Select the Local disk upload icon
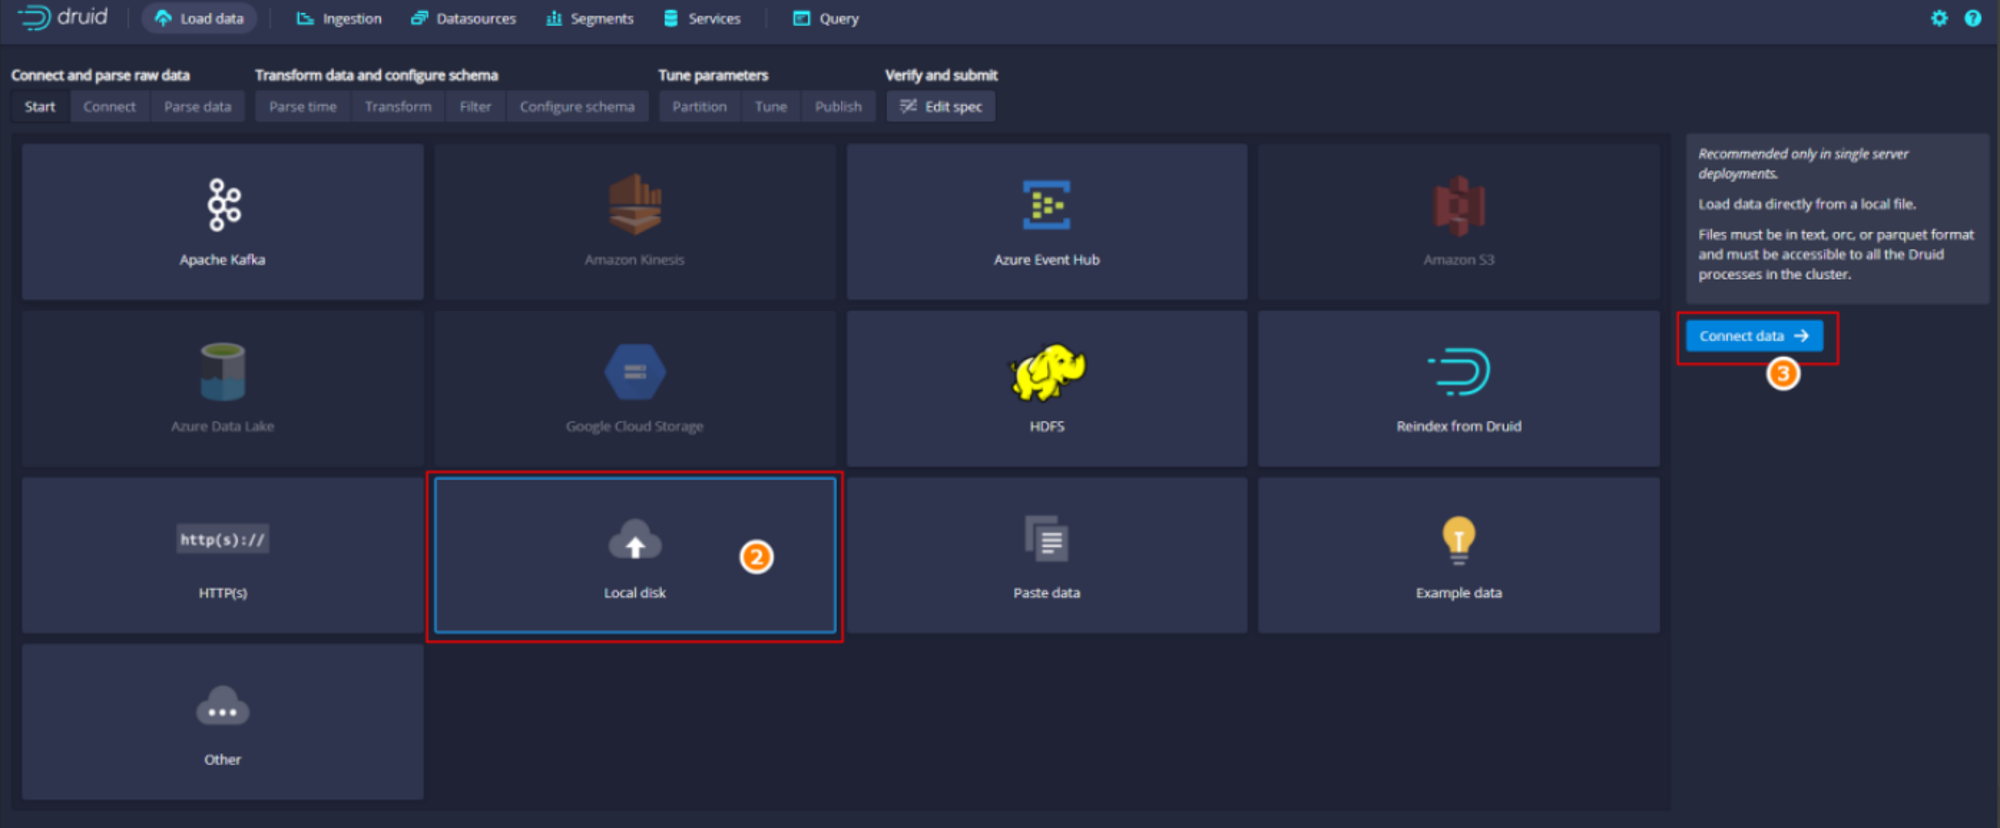This screenshot has width=2000, height=828. (x=635, y=539)
